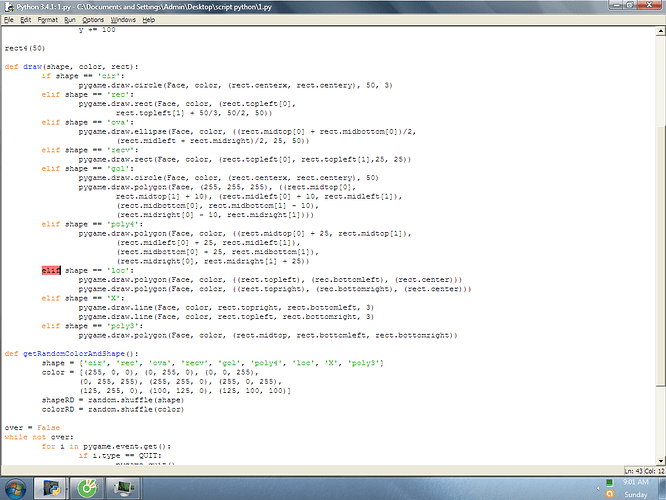
Task: Click the monitor icon in the taskbar
Action: click(x=124, y=487)
